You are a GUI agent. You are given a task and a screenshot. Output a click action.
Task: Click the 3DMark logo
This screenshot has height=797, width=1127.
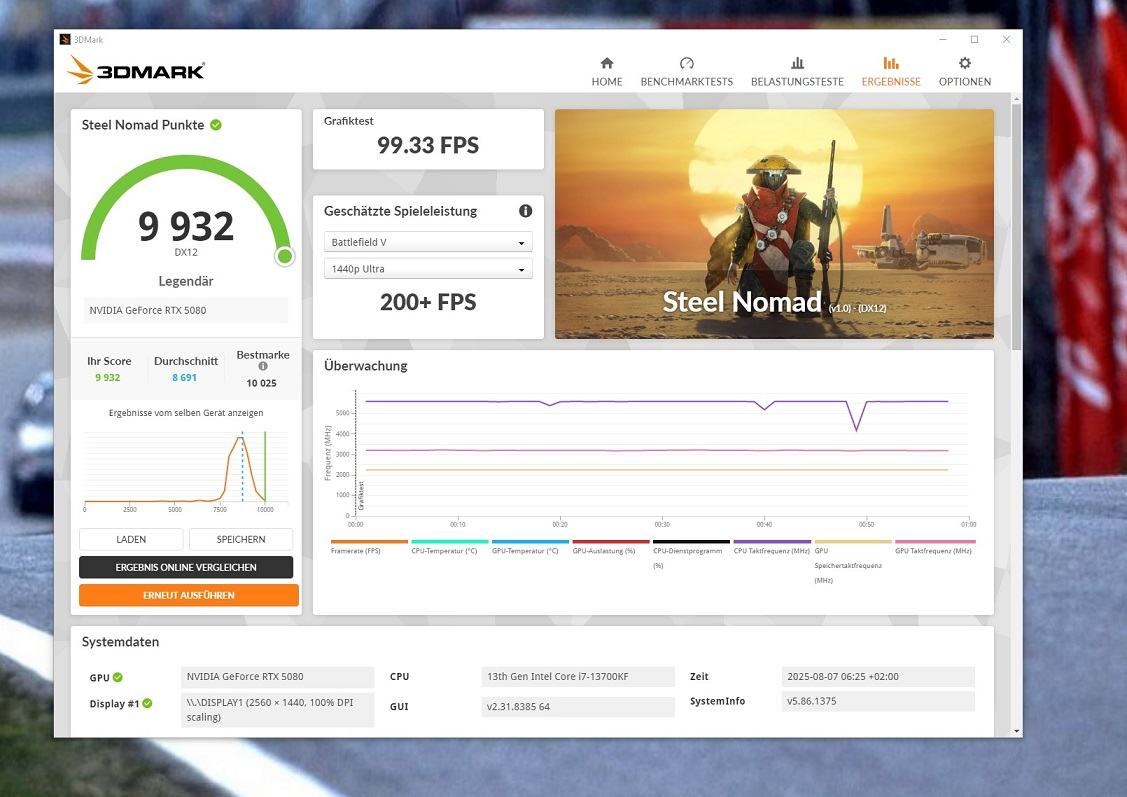[136, 70]
